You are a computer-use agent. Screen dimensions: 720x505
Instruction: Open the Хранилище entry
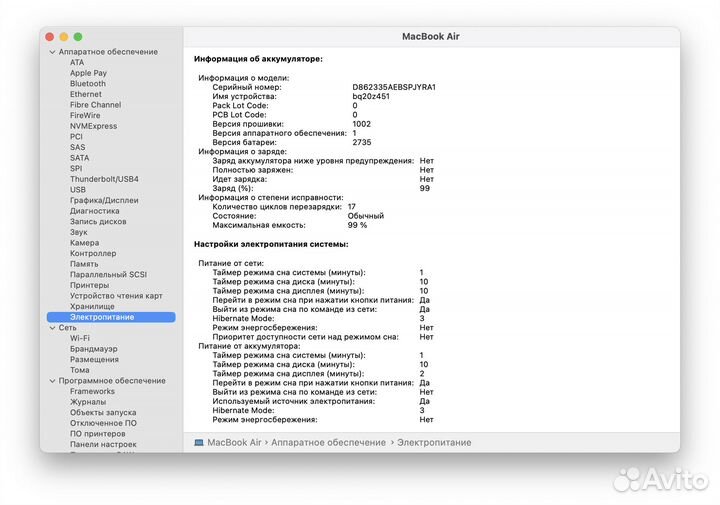coord(92,306)
